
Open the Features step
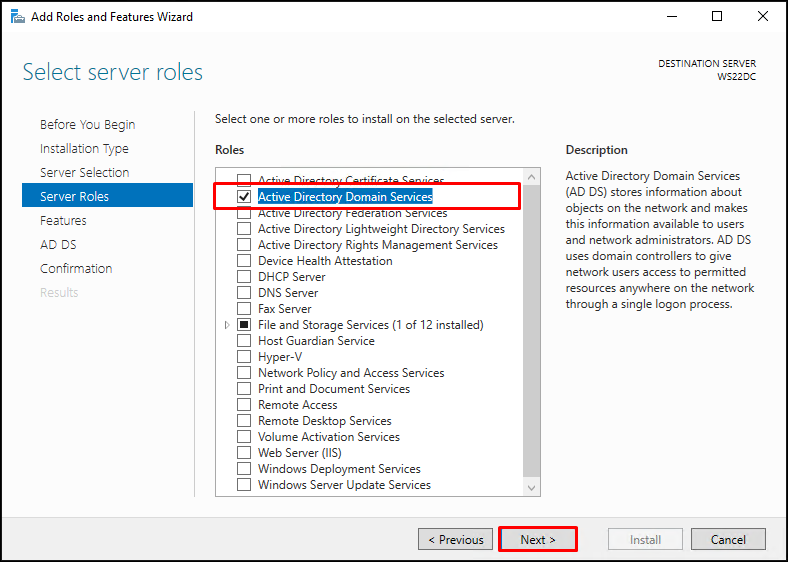pos(63,221)
